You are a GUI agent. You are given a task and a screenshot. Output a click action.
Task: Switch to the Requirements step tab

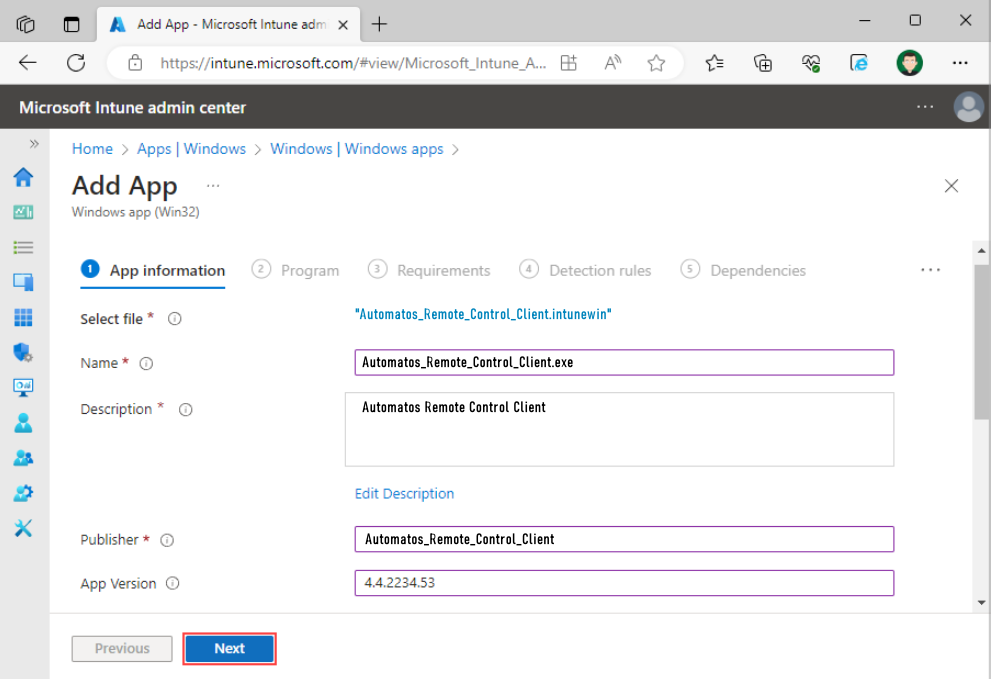429,271
